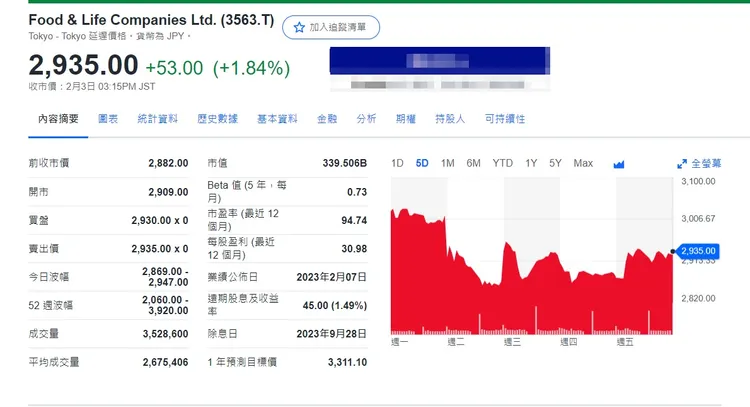Open the 全螢幕 full screen chart

coord(699,164)
